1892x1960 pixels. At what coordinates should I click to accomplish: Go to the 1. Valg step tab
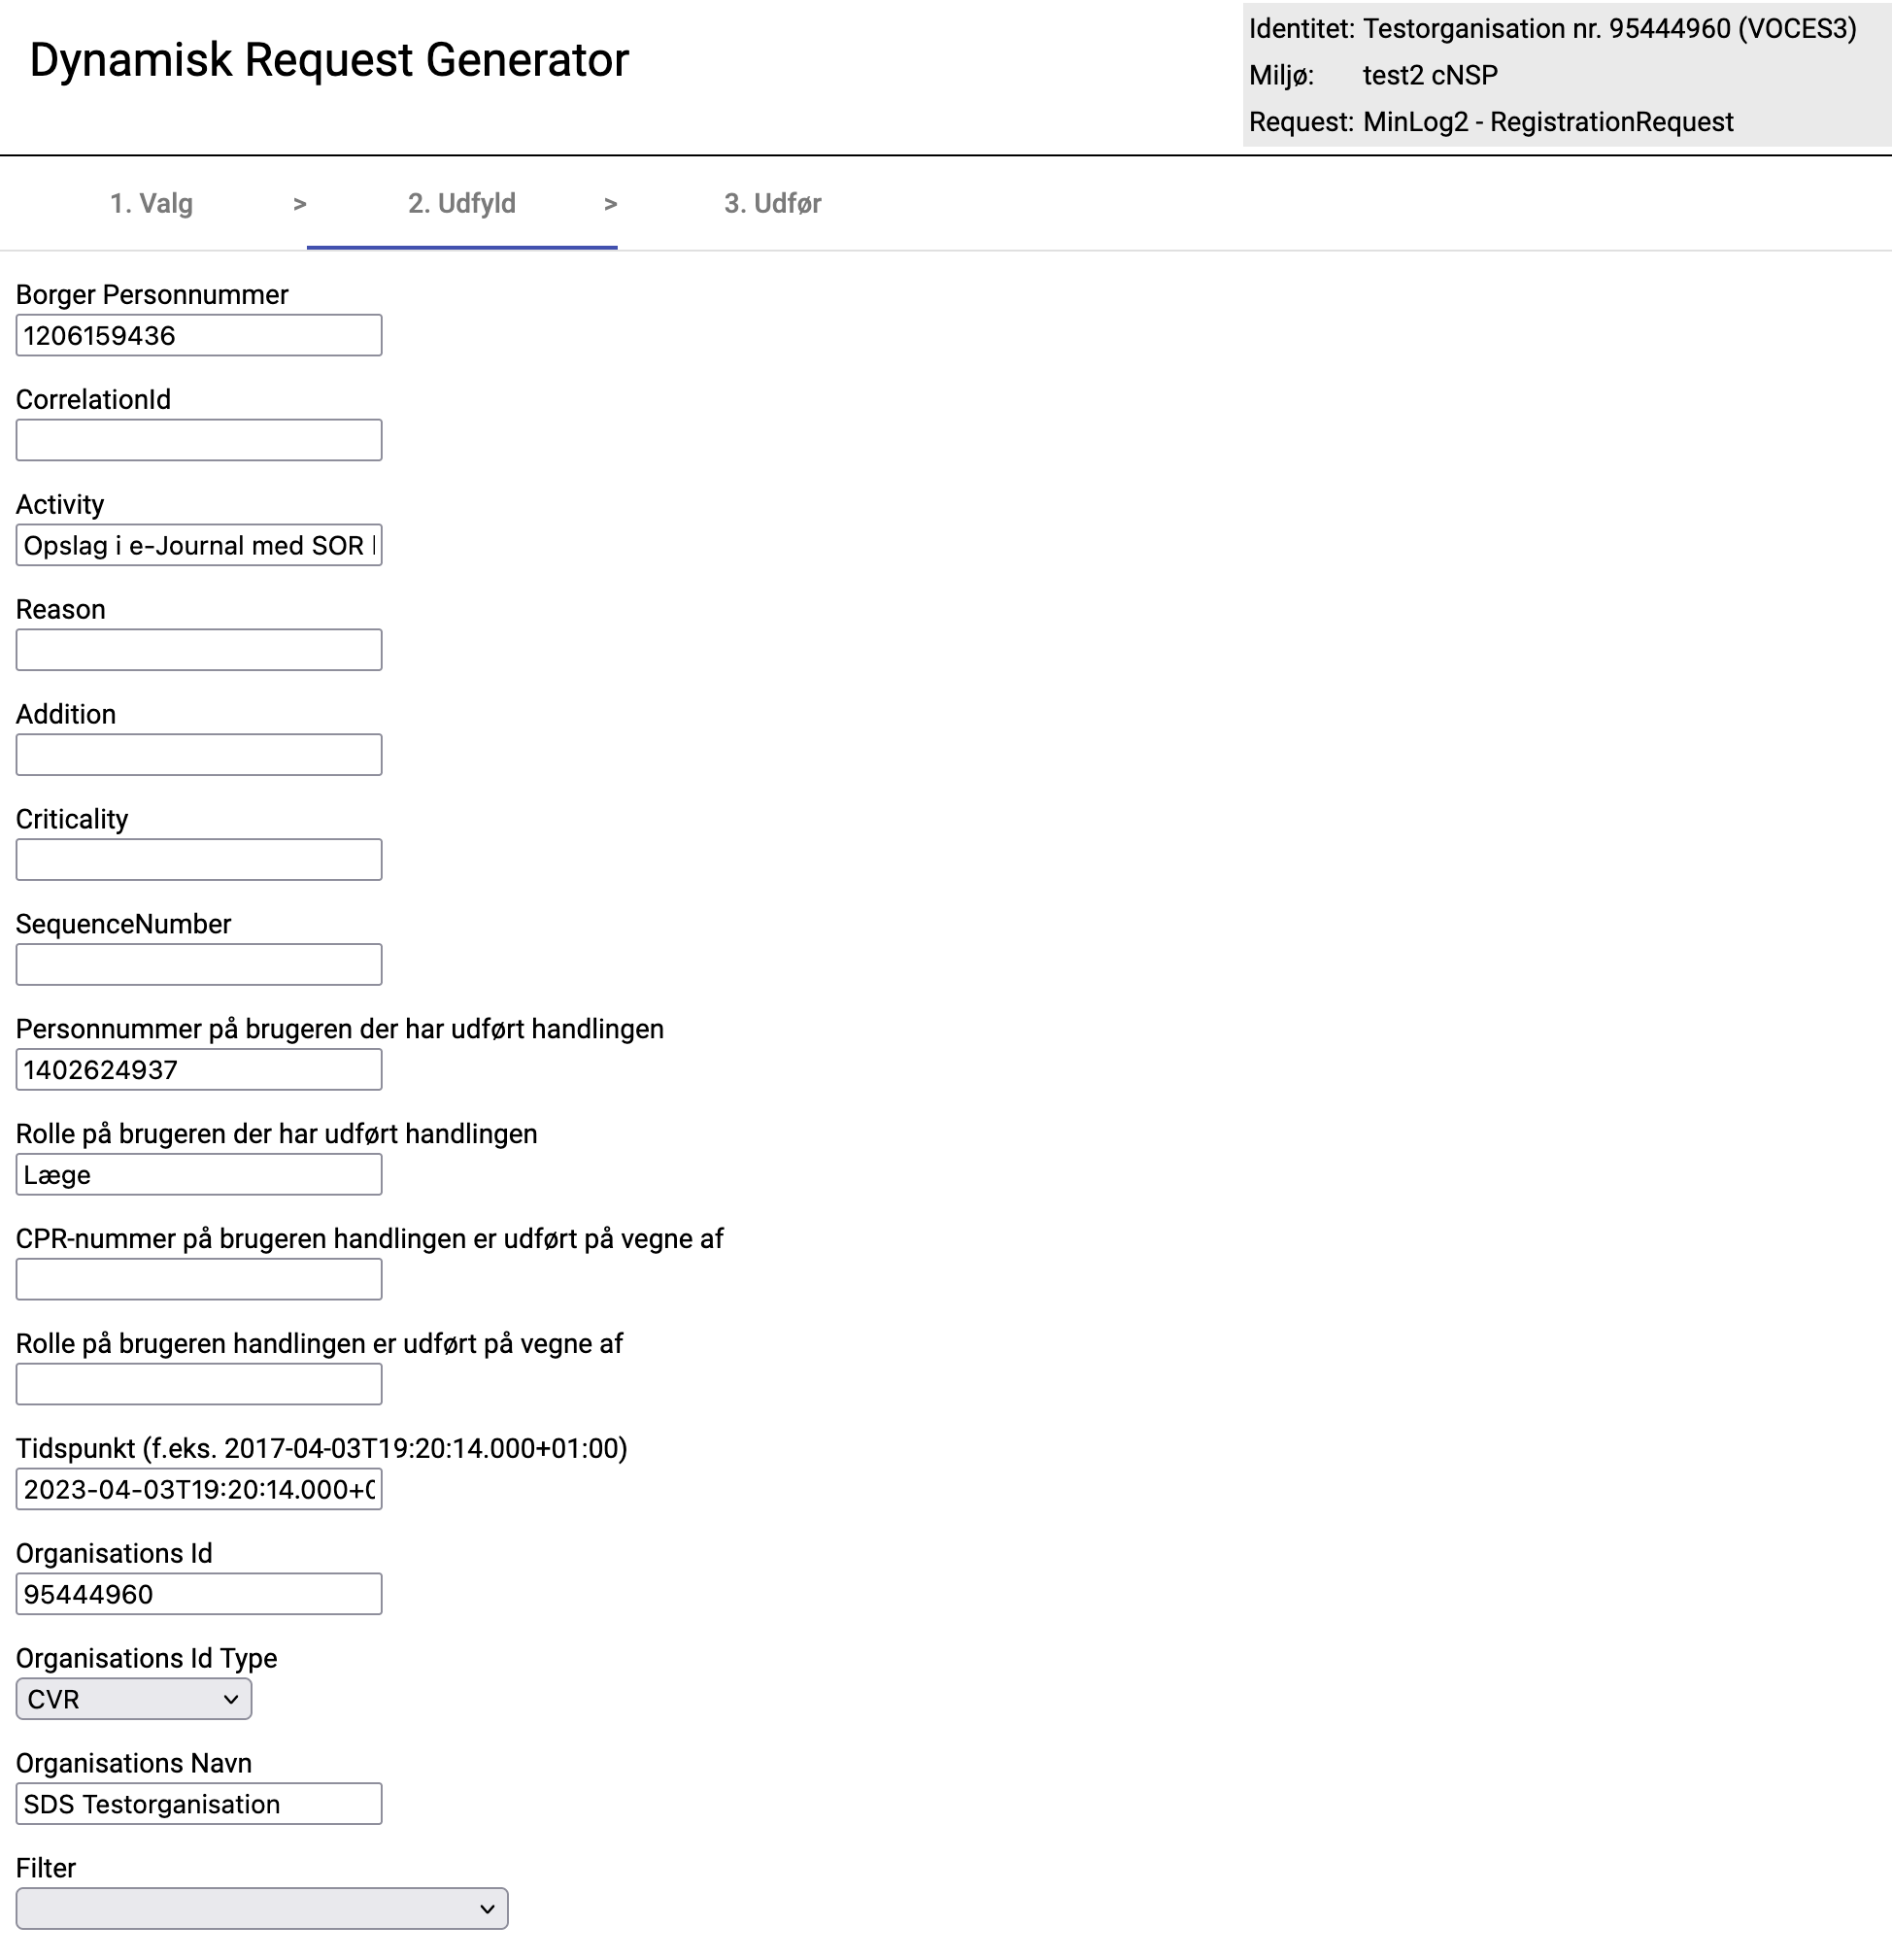[151, 204]
